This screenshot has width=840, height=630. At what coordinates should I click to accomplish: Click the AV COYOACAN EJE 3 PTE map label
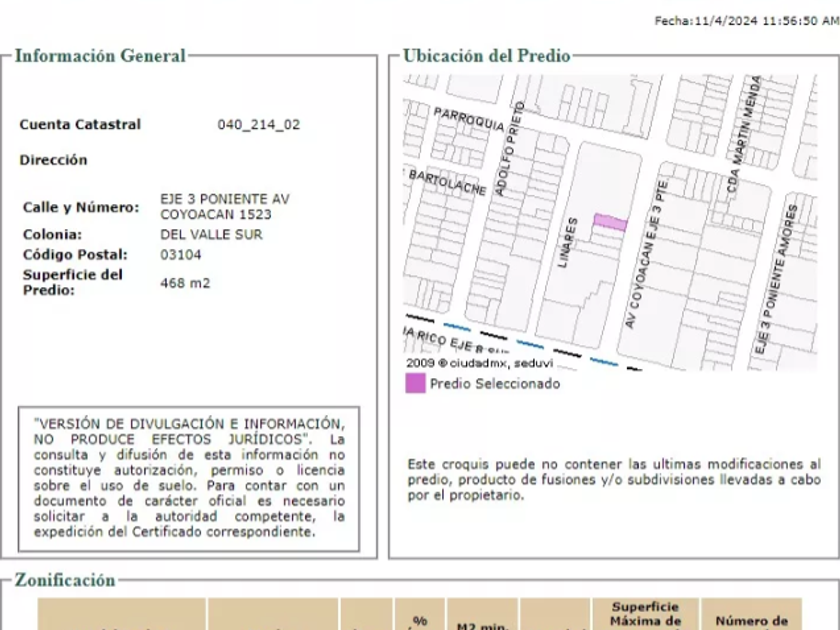(648, 254)
